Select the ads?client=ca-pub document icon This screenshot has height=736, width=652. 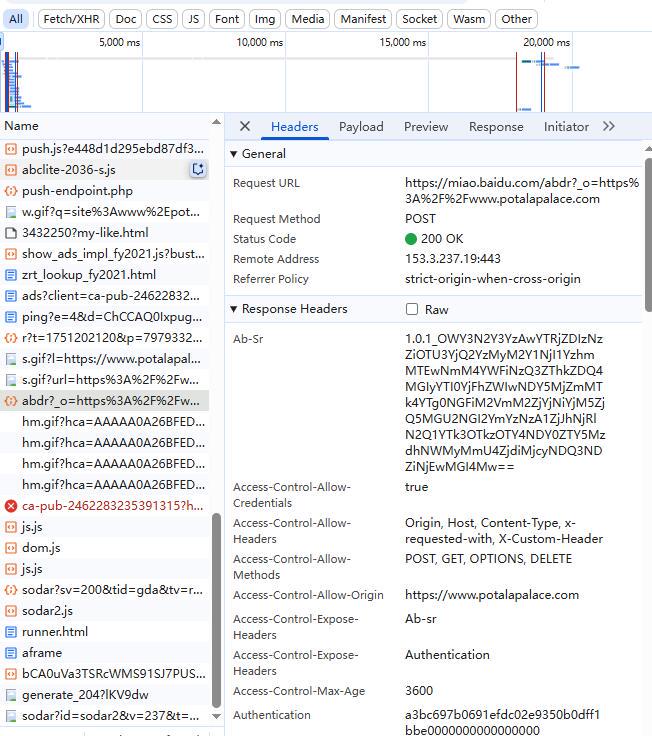[10, 296]
